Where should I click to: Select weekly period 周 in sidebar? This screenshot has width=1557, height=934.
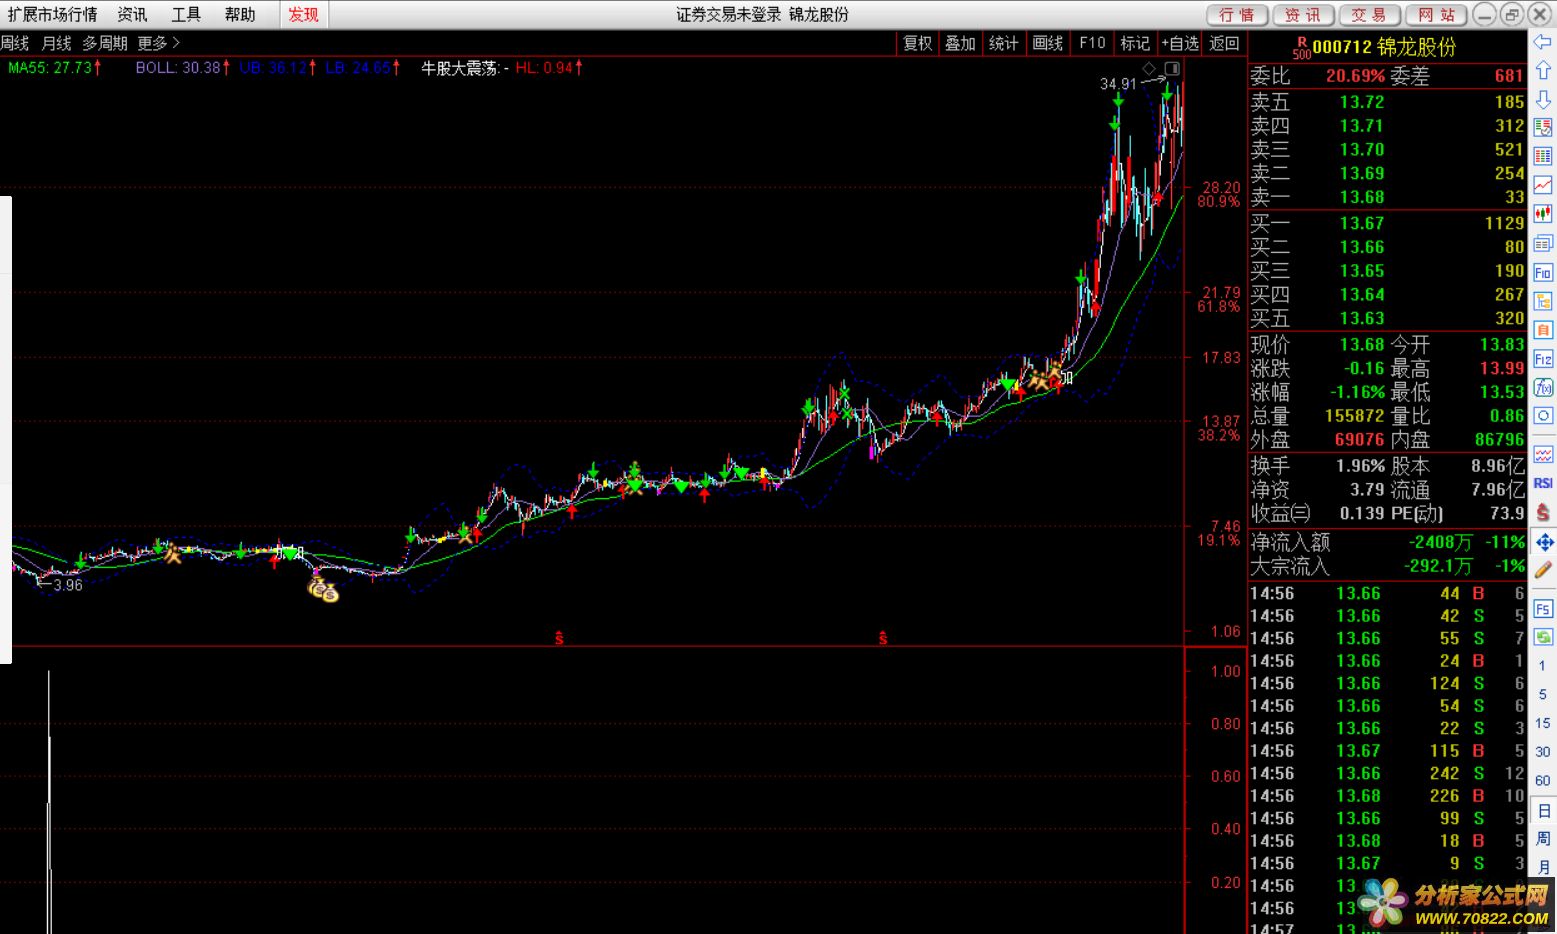pyautogui.click(x=1543, y=839)
